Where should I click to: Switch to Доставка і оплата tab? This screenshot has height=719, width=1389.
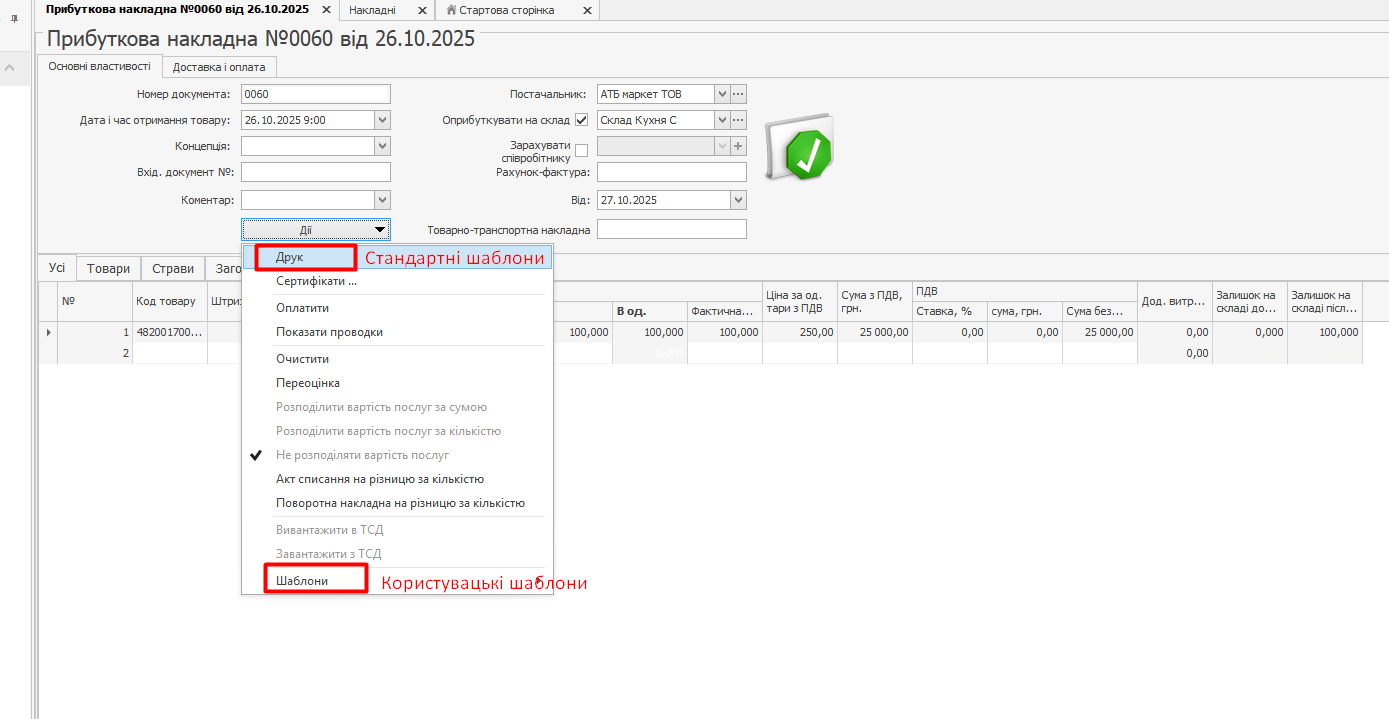pos(219,67)
